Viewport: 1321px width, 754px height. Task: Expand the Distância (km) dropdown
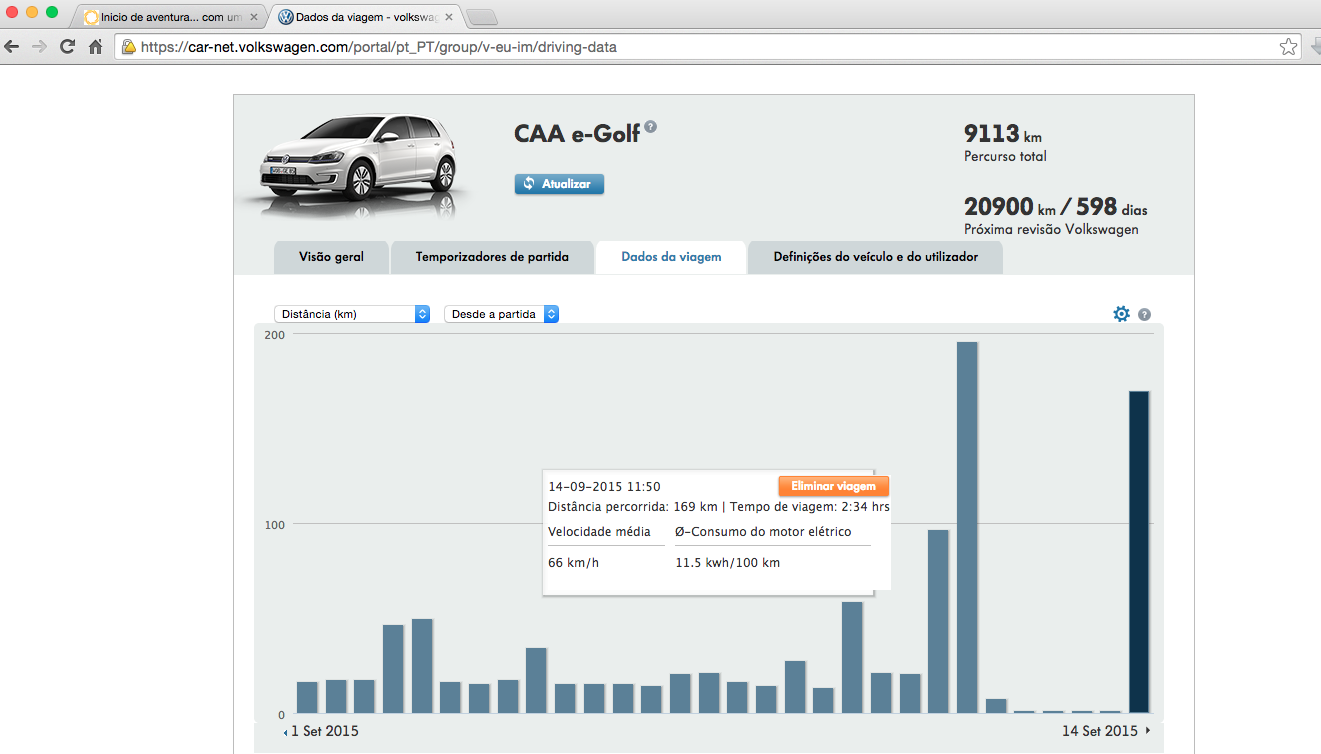[x=352, y=314]
